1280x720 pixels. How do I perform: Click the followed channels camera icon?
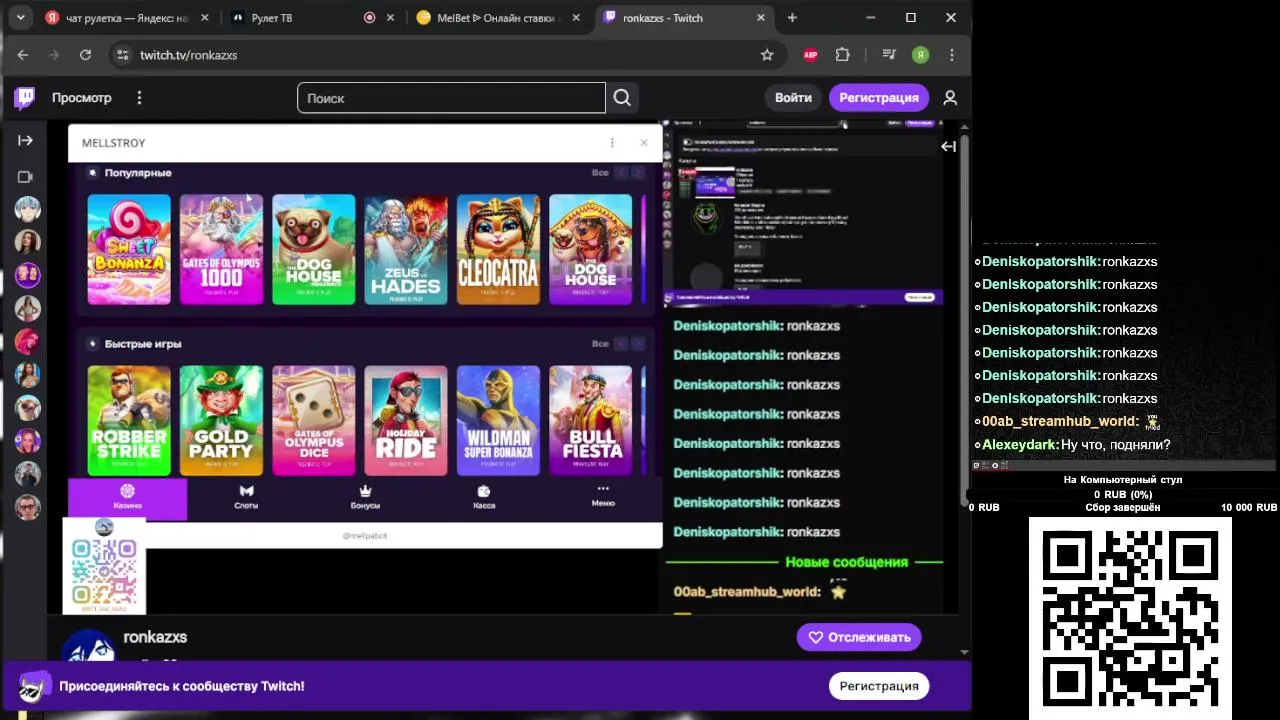pyautogui.click(x=26, y=177)
